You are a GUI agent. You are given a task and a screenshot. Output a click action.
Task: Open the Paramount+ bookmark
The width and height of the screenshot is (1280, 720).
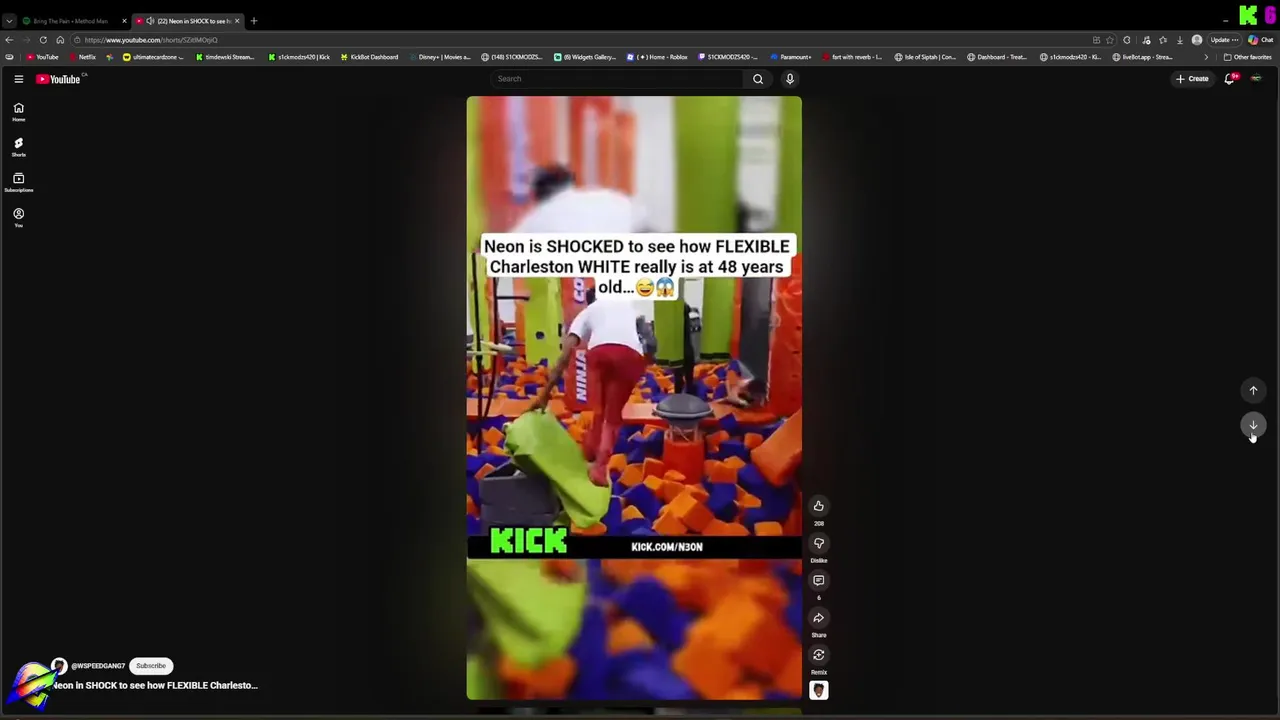tap(791, 57)
